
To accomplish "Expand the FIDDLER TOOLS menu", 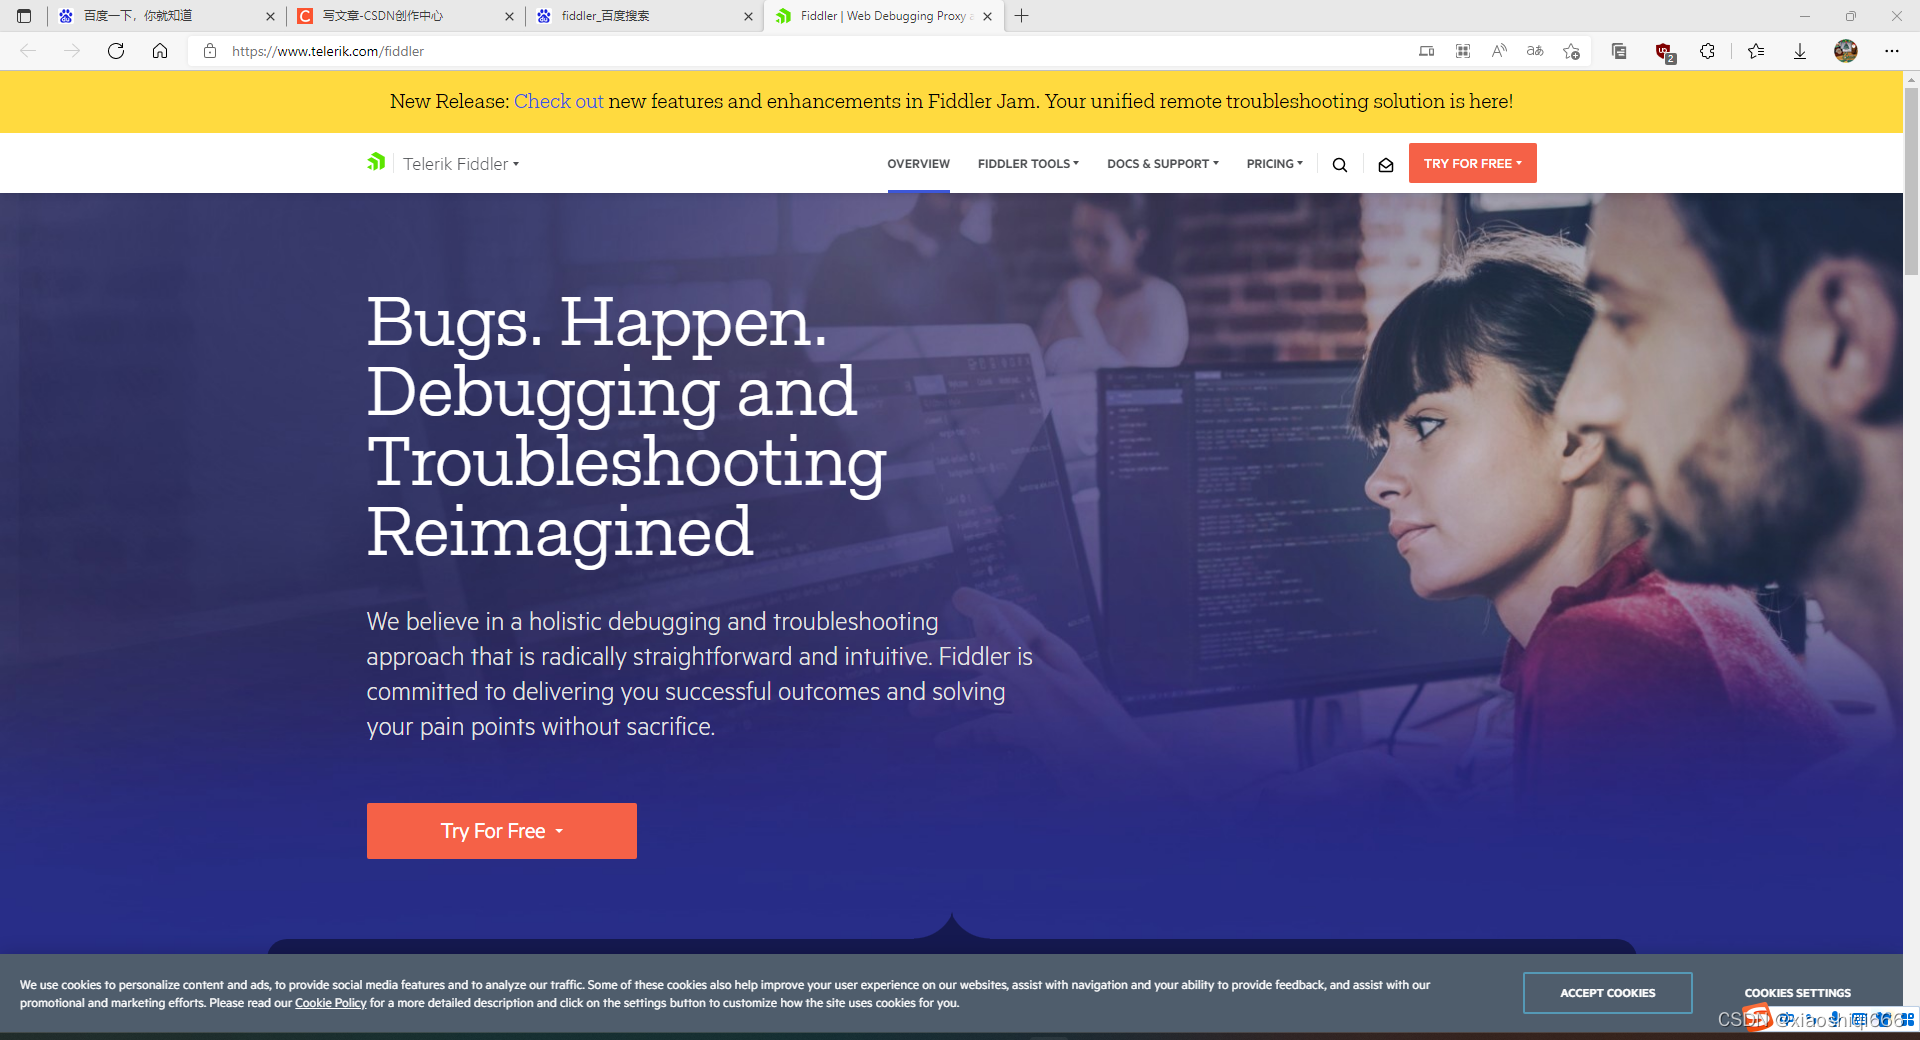I will click(1028, 164).
